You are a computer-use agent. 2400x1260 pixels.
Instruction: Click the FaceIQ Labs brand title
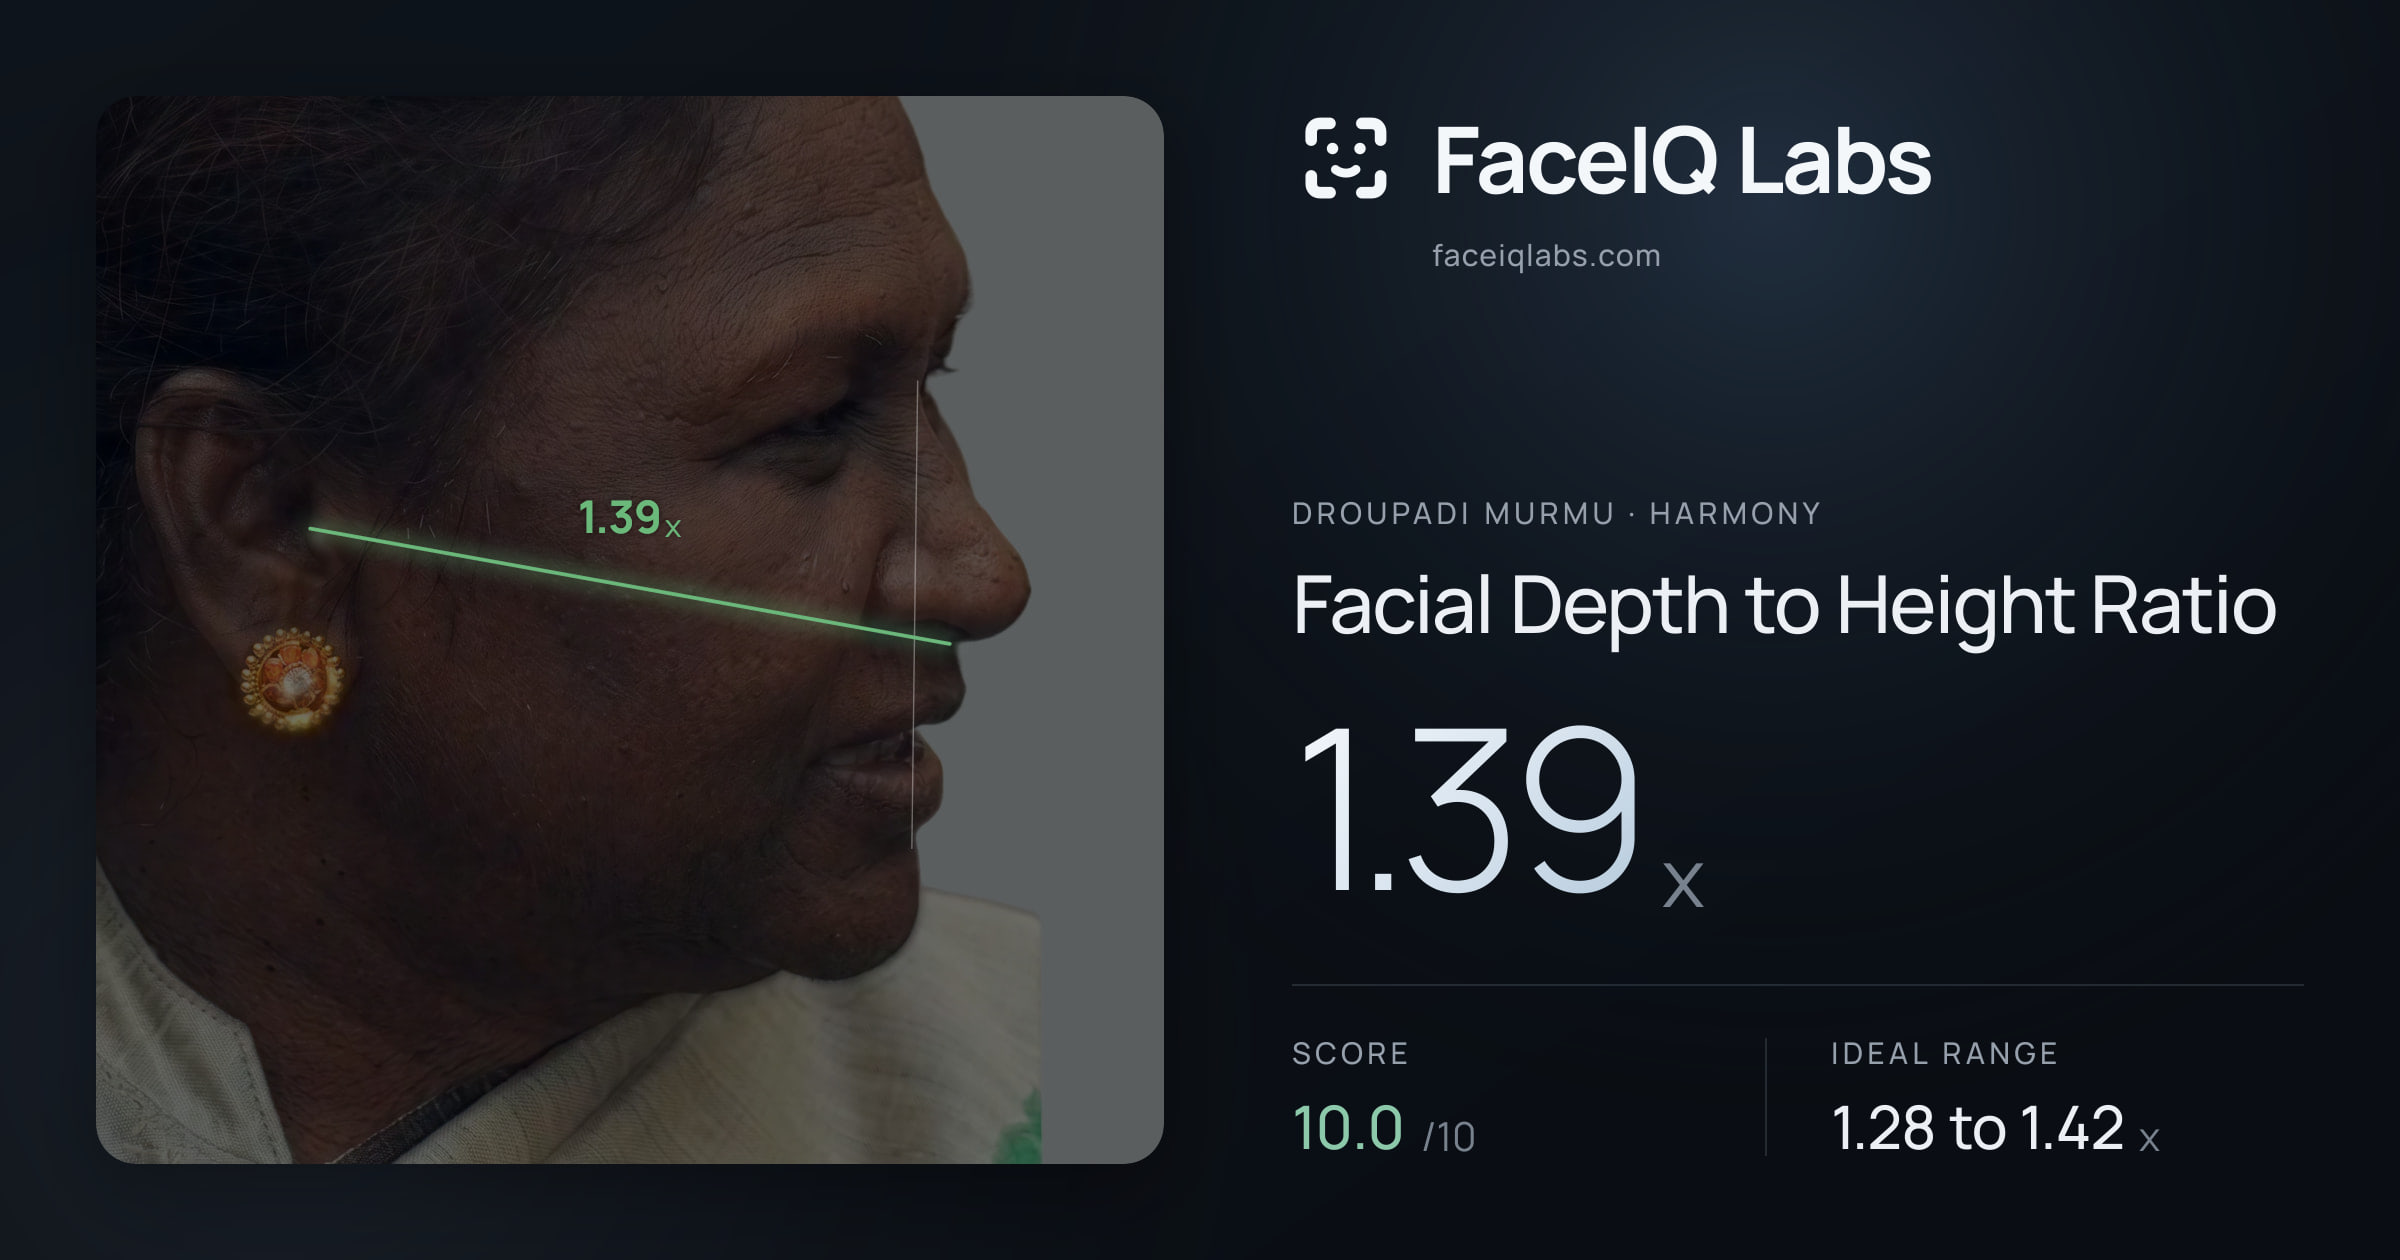[1682, 160]
